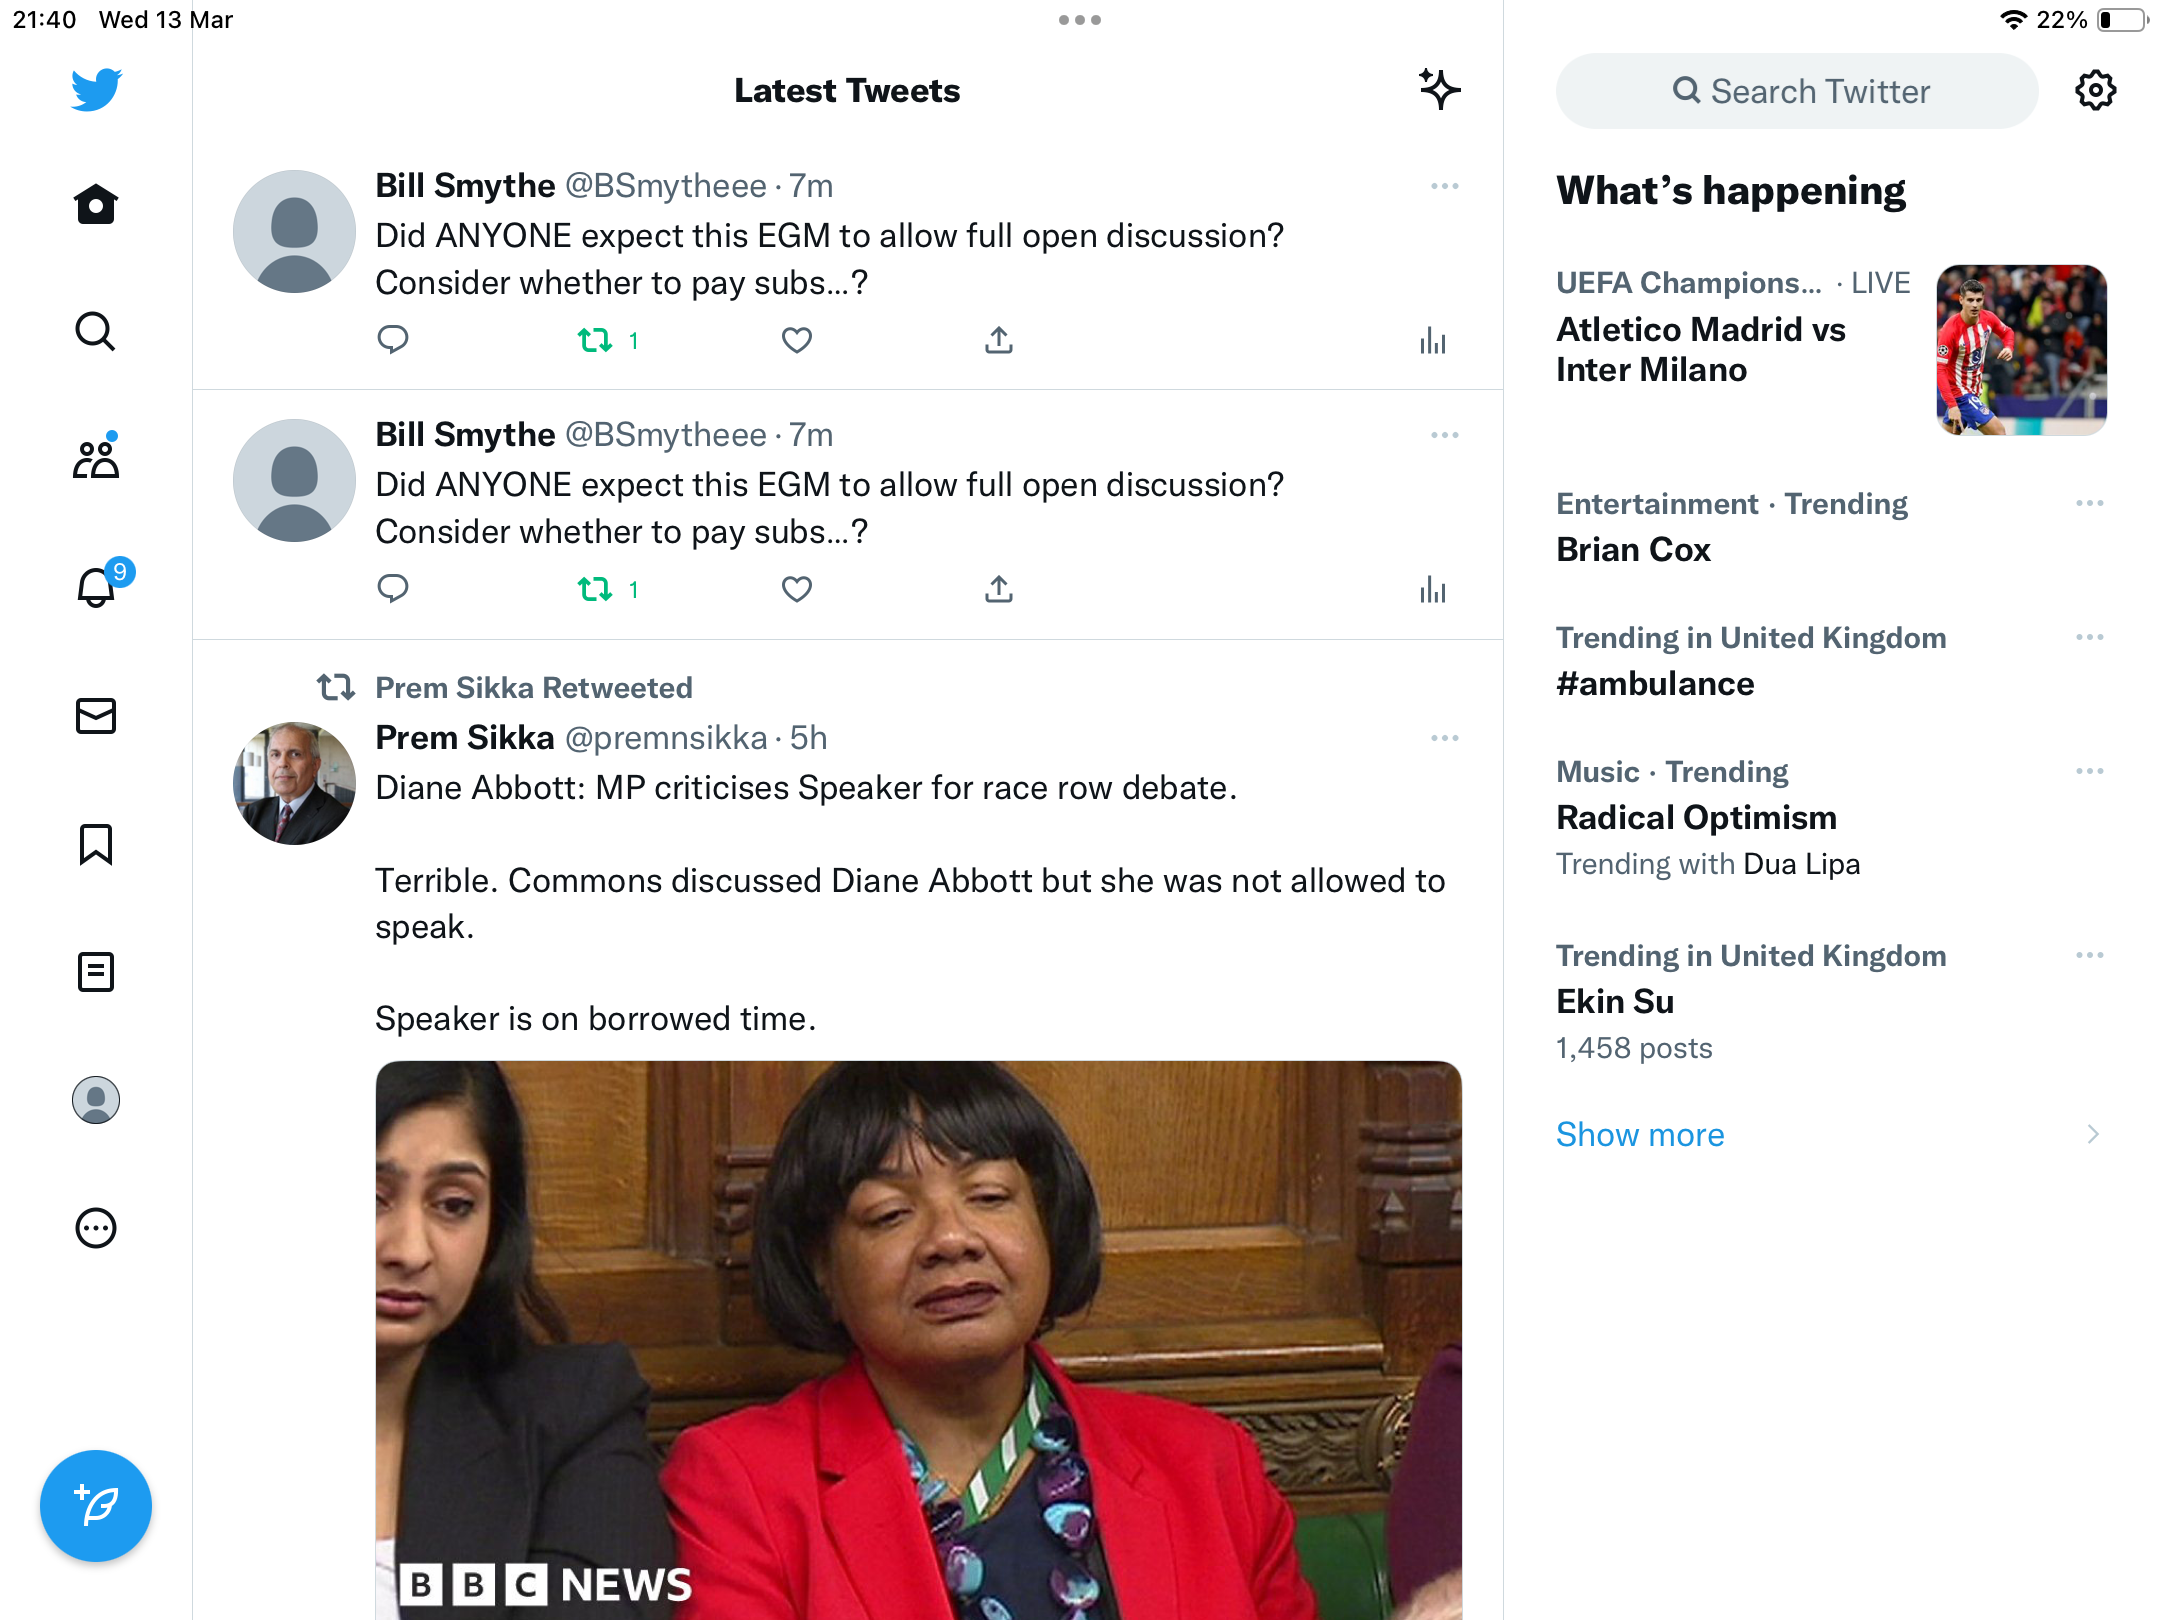Screen dimensions: 2160x1620
Task: Click the Twitter bird logo
Action: click(x=96, y=90)
